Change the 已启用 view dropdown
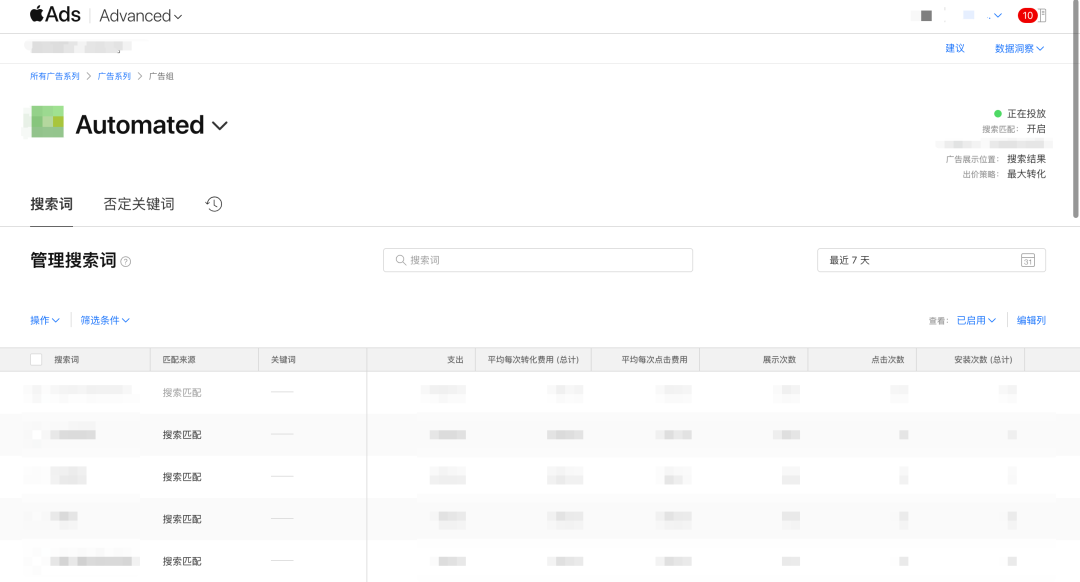Screen dimensions: 1080x582 coord(976,320)
